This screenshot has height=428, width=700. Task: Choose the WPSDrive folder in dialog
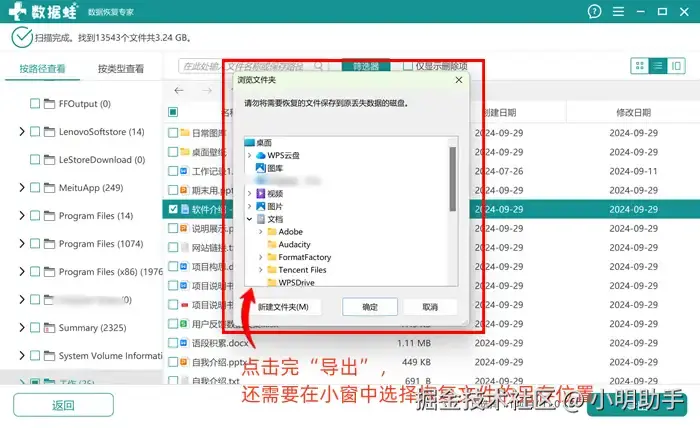[x=291, y=283]
